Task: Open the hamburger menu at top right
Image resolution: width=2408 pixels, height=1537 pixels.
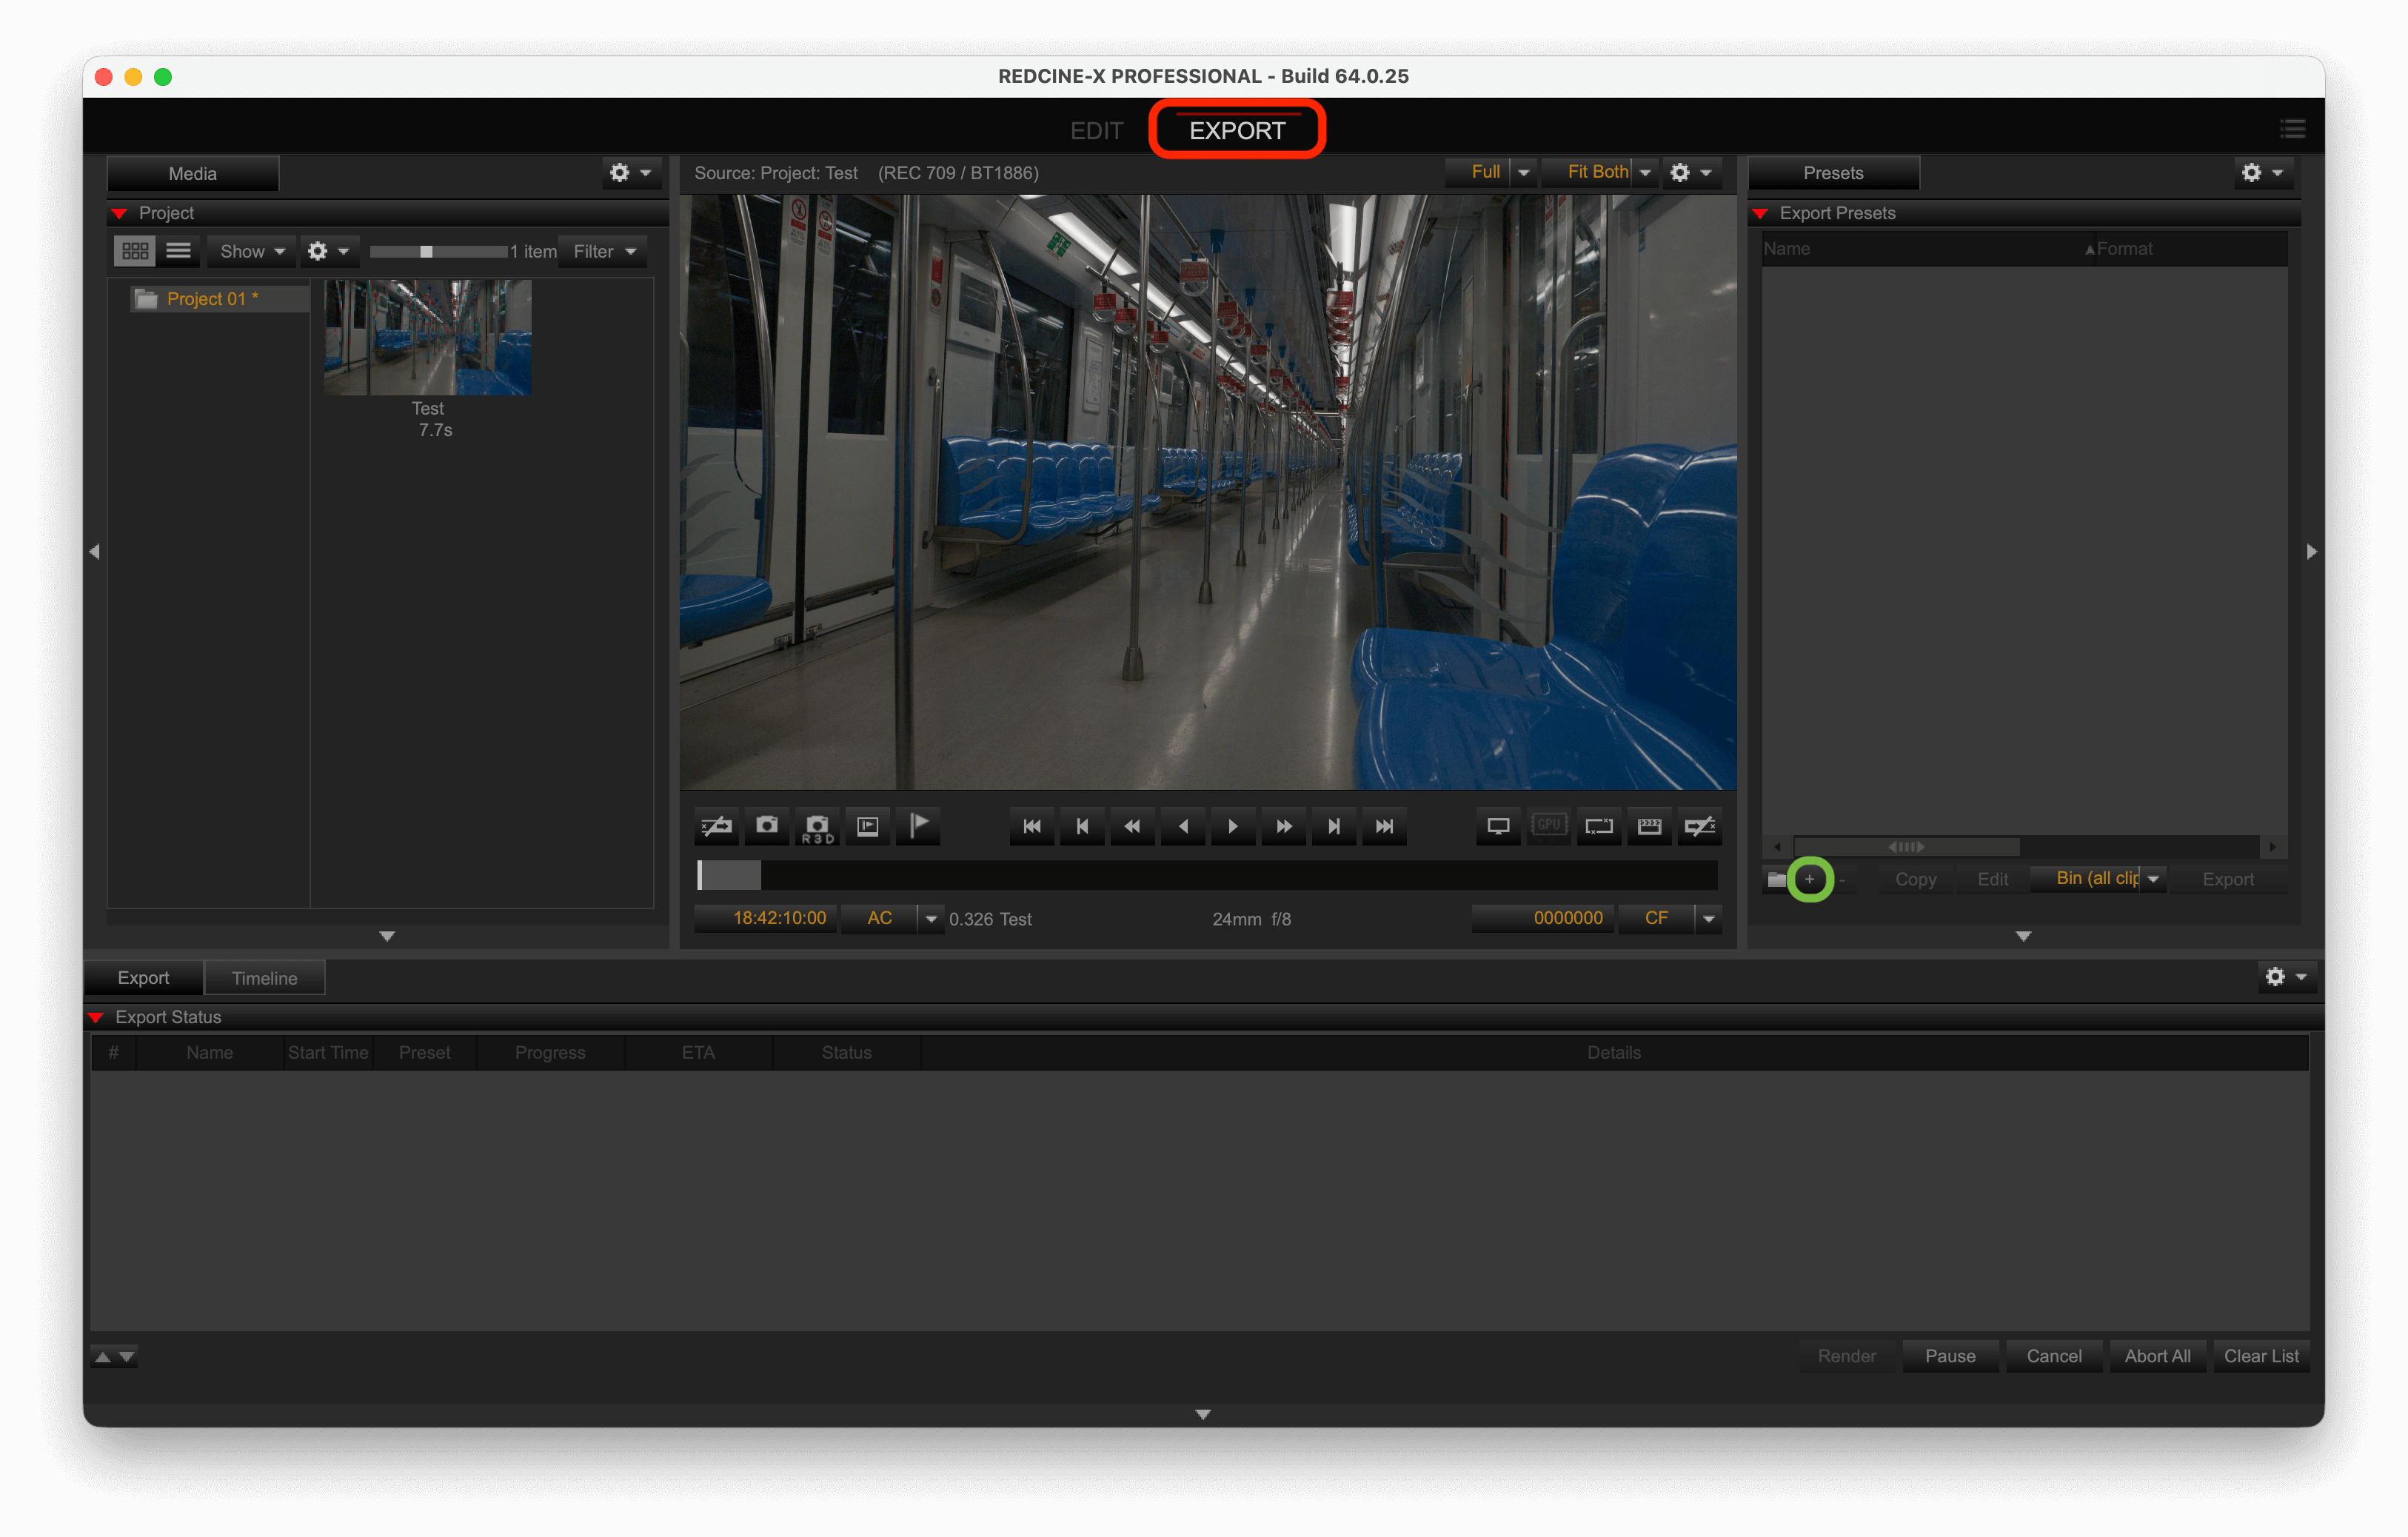Action: (x=2292, y=129)
